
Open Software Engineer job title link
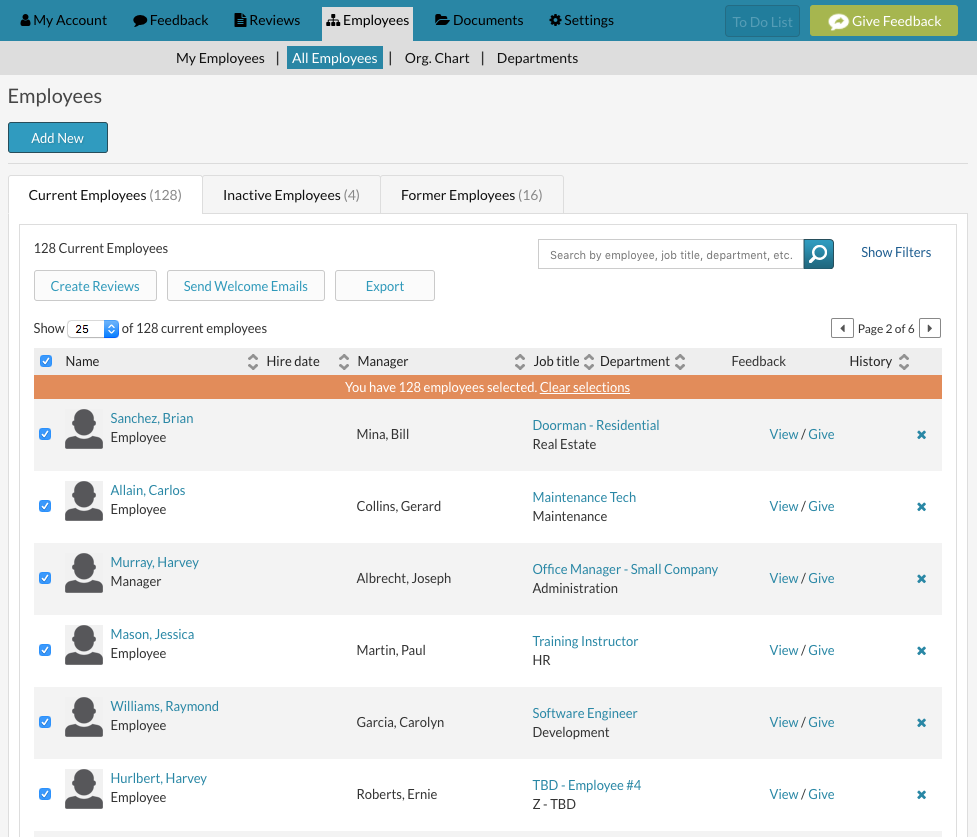click(584, 713)
